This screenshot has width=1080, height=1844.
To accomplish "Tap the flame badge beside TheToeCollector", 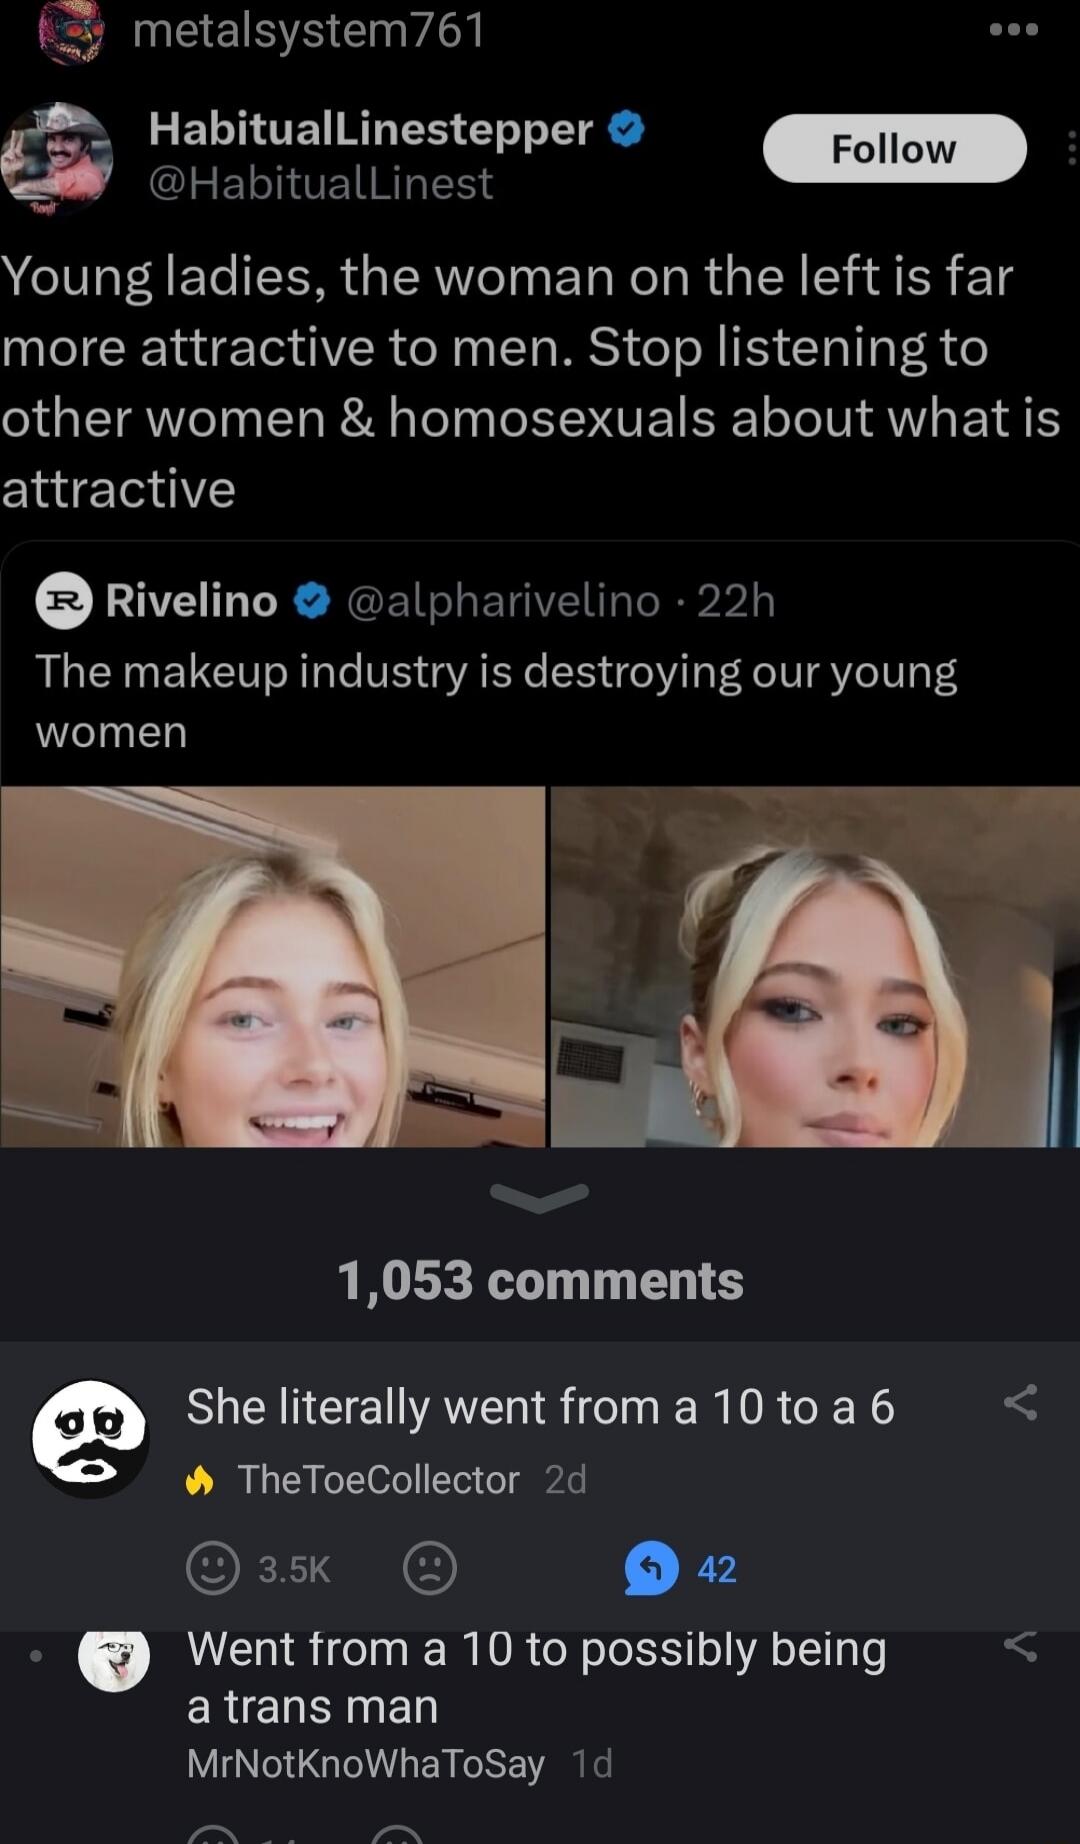I will [200, 1480].
